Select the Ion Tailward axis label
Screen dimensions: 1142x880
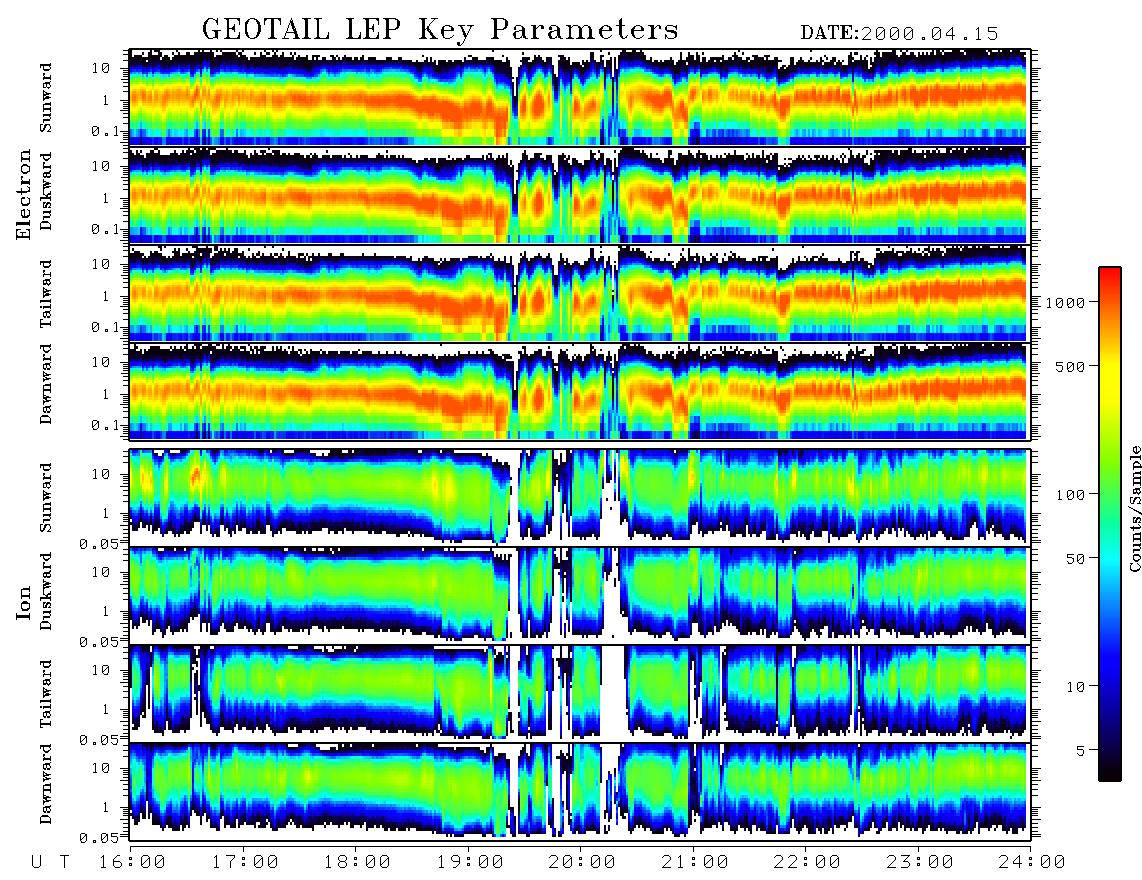[x=46, y=694]
